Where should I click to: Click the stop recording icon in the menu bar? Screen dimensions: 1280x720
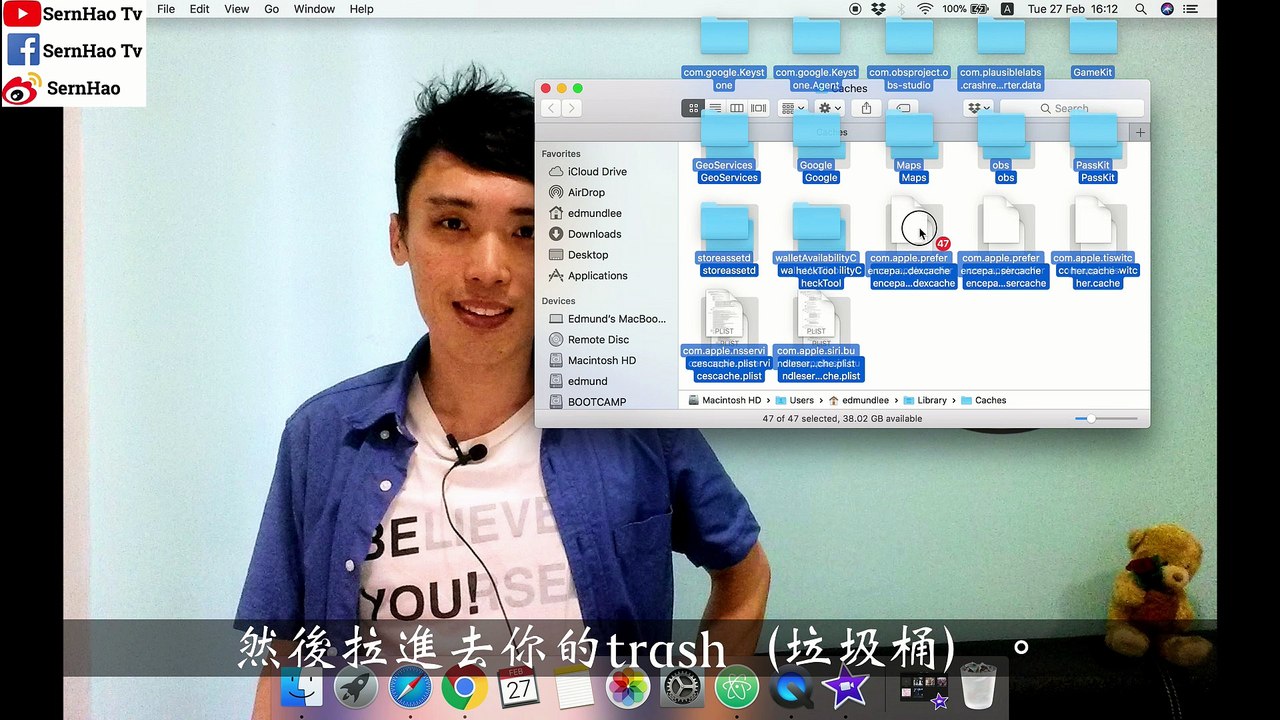click(x=855, y=9)
